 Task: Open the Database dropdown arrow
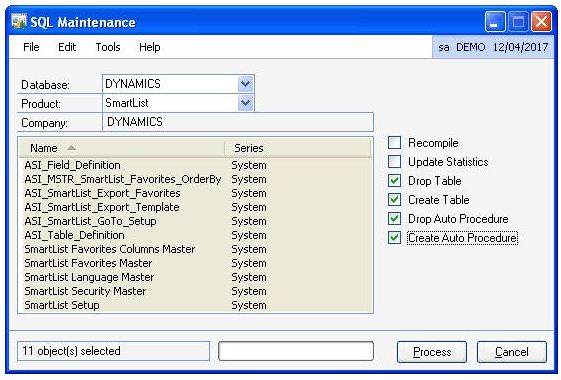(x=245, y=84)
